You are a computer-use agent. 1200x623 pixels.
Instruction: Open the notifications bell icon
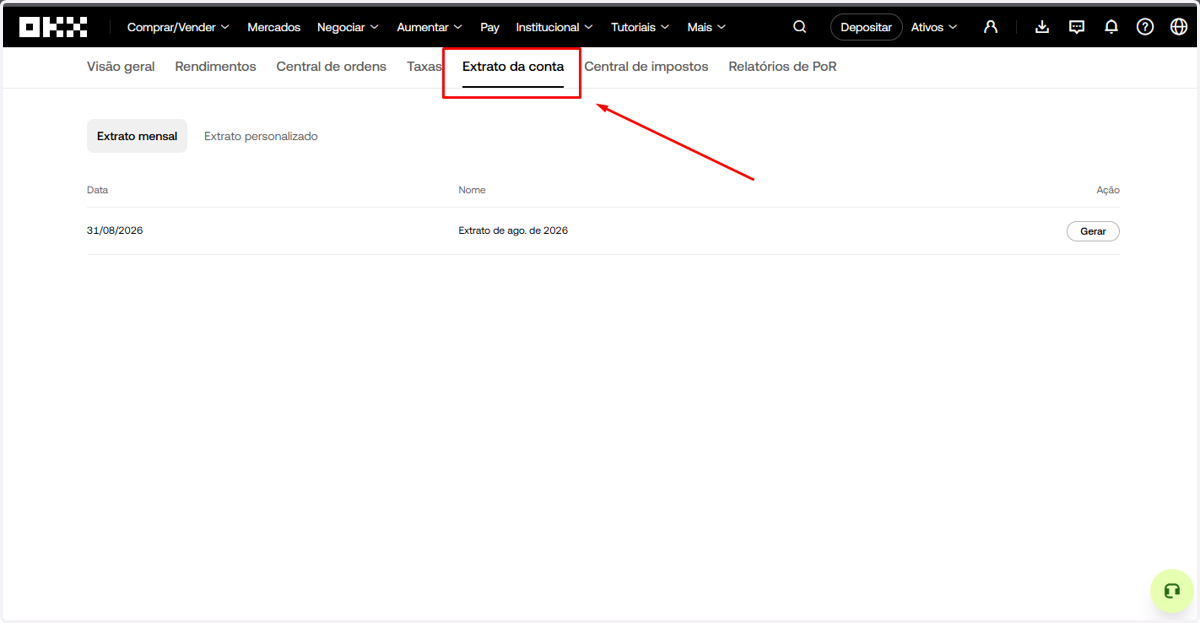(x=1111, y=27)
